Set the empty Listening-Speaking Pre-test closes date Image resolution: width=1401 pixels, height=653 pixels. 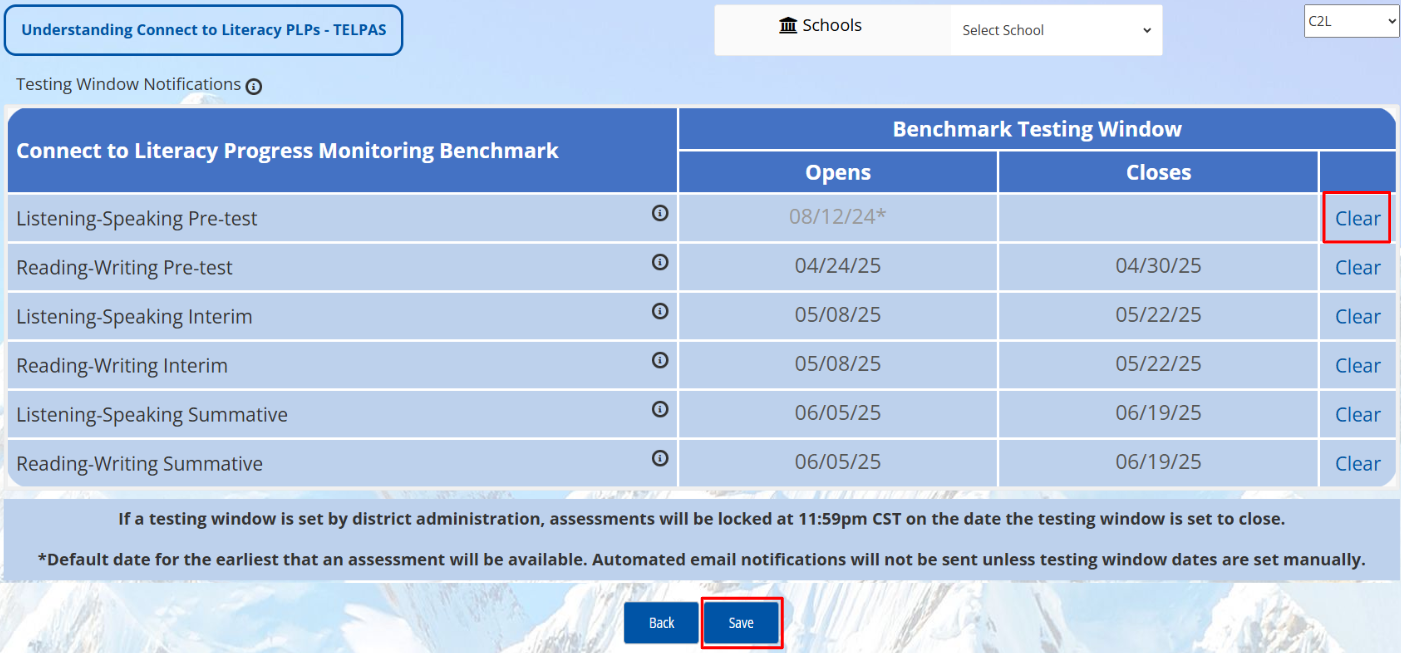[1158, 218]
